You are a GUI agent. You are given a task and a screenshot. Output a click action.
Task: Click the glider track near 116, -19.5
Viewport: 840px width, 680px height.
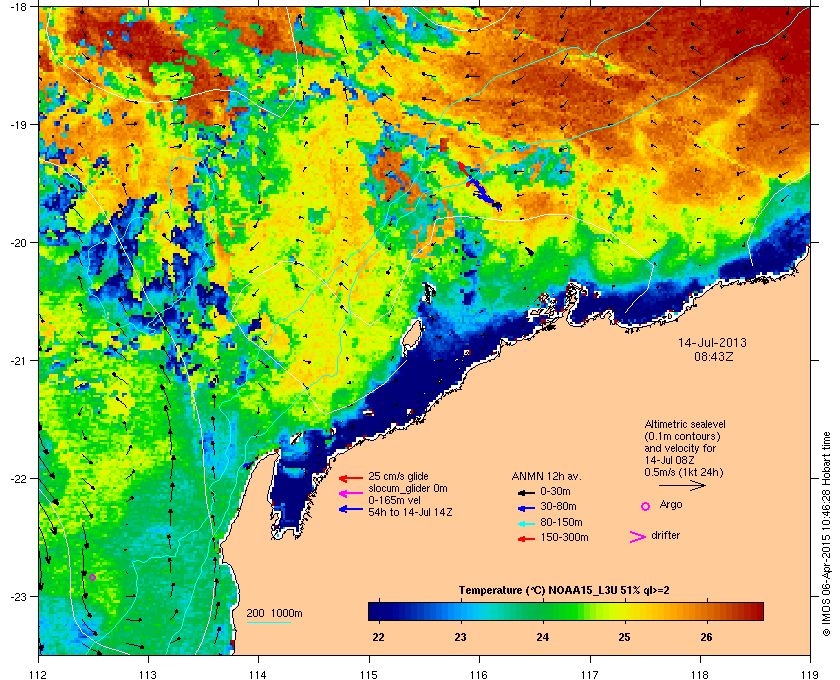pos(481,185)
